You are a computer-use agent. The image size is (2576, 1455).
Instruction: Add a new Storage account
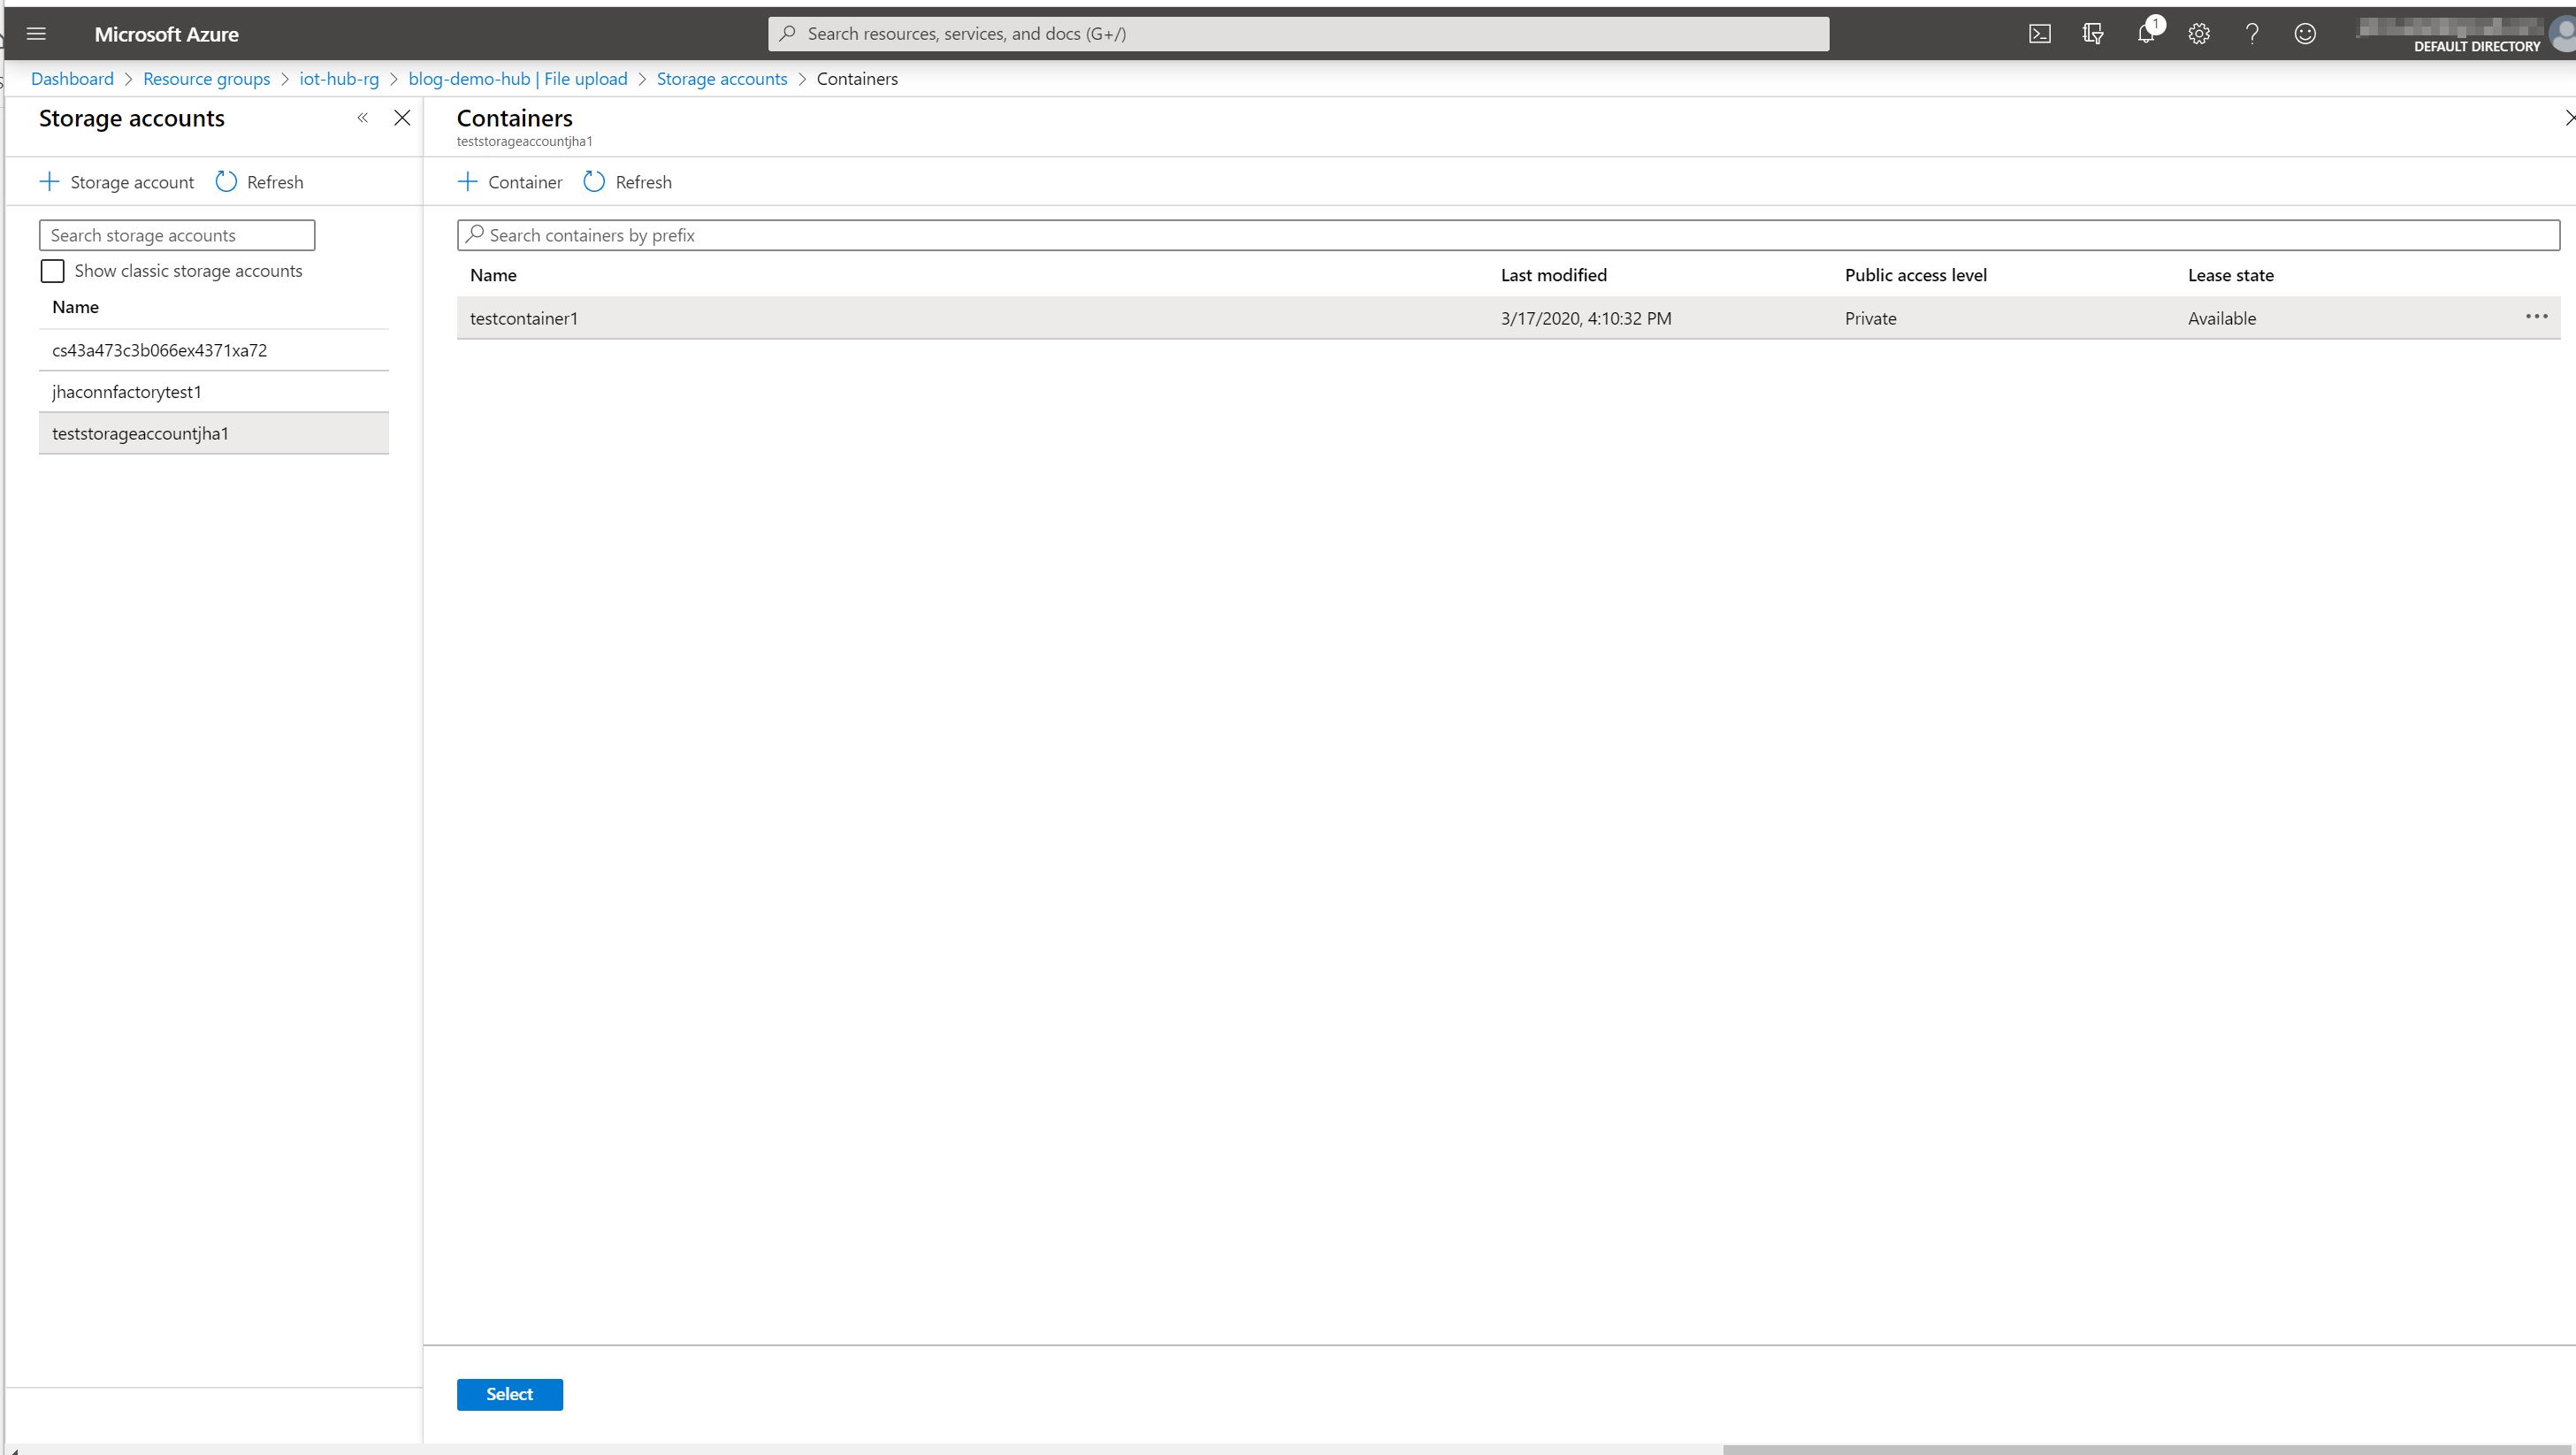(x=117, y=182)
